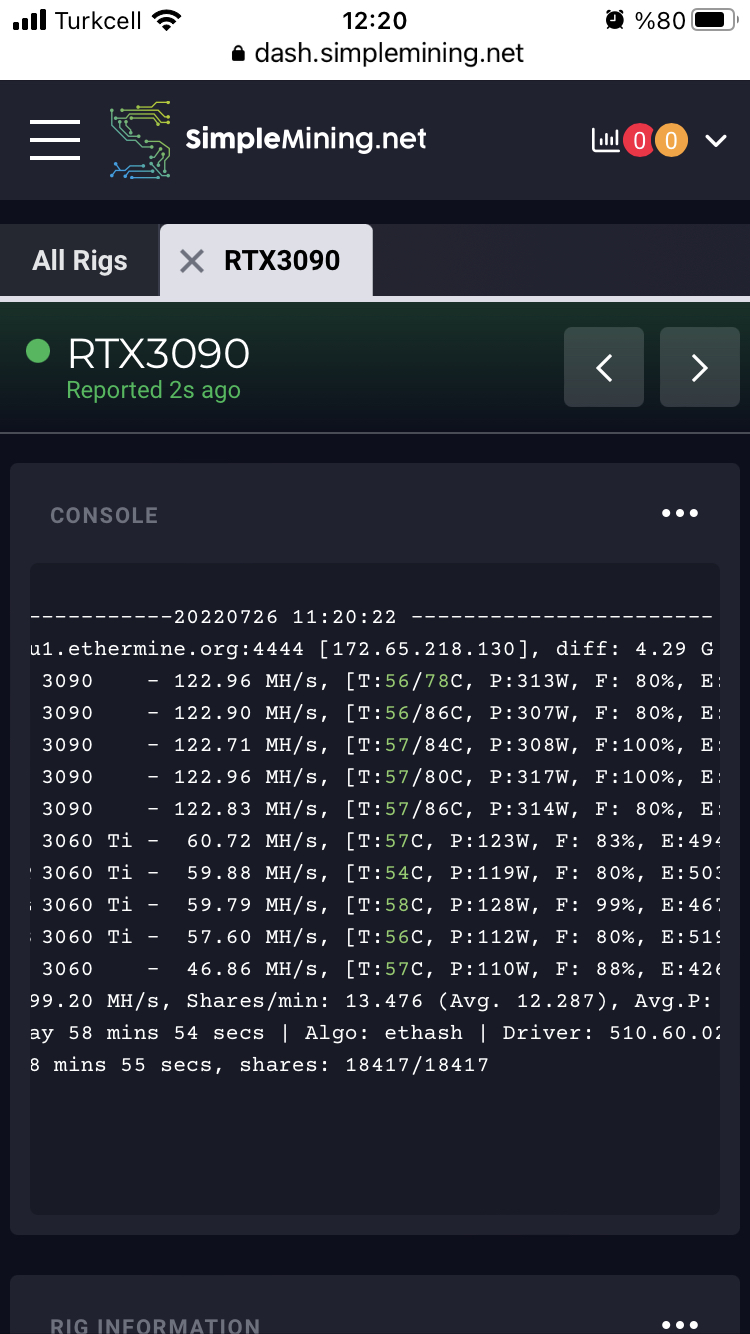The width and height of the screenshot is (750, 1334).
Task: Switch to the All Rigs tab
Action: [80, 261]
